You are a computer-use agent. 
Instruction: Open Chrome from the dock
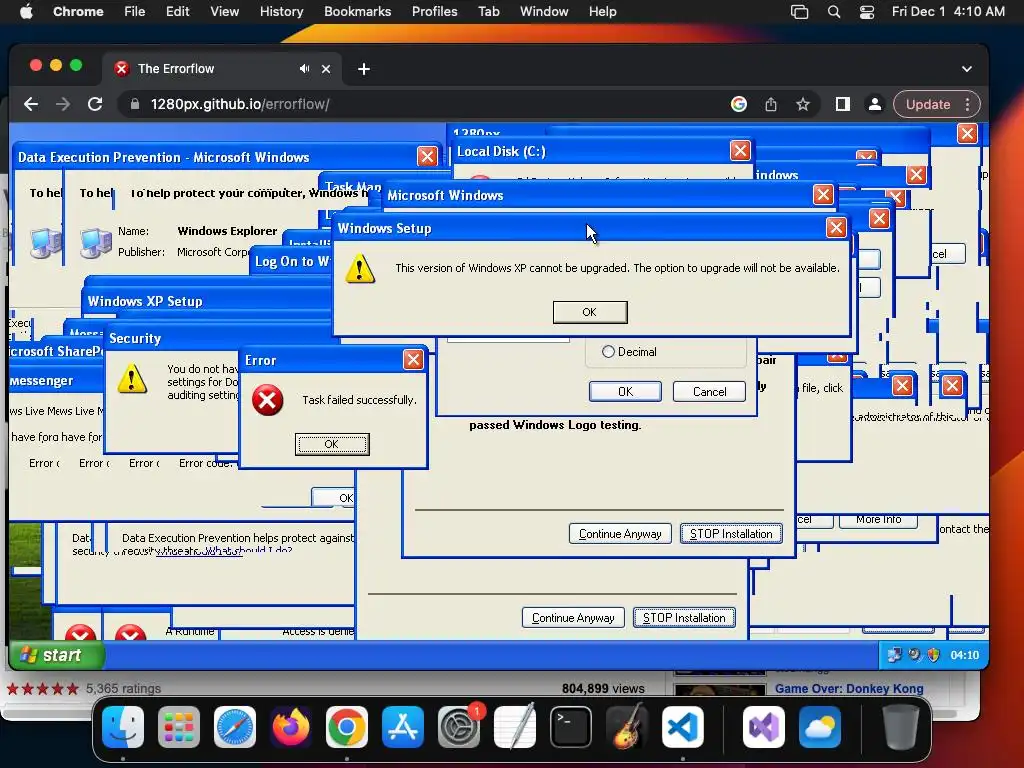347,727
